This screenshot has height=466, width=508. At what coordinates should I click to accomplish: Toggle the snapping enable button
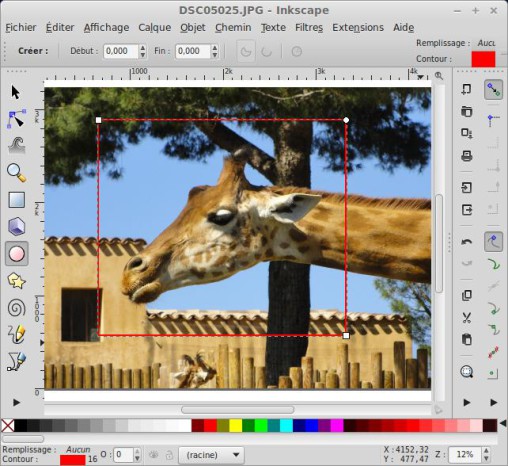point(493,90)
